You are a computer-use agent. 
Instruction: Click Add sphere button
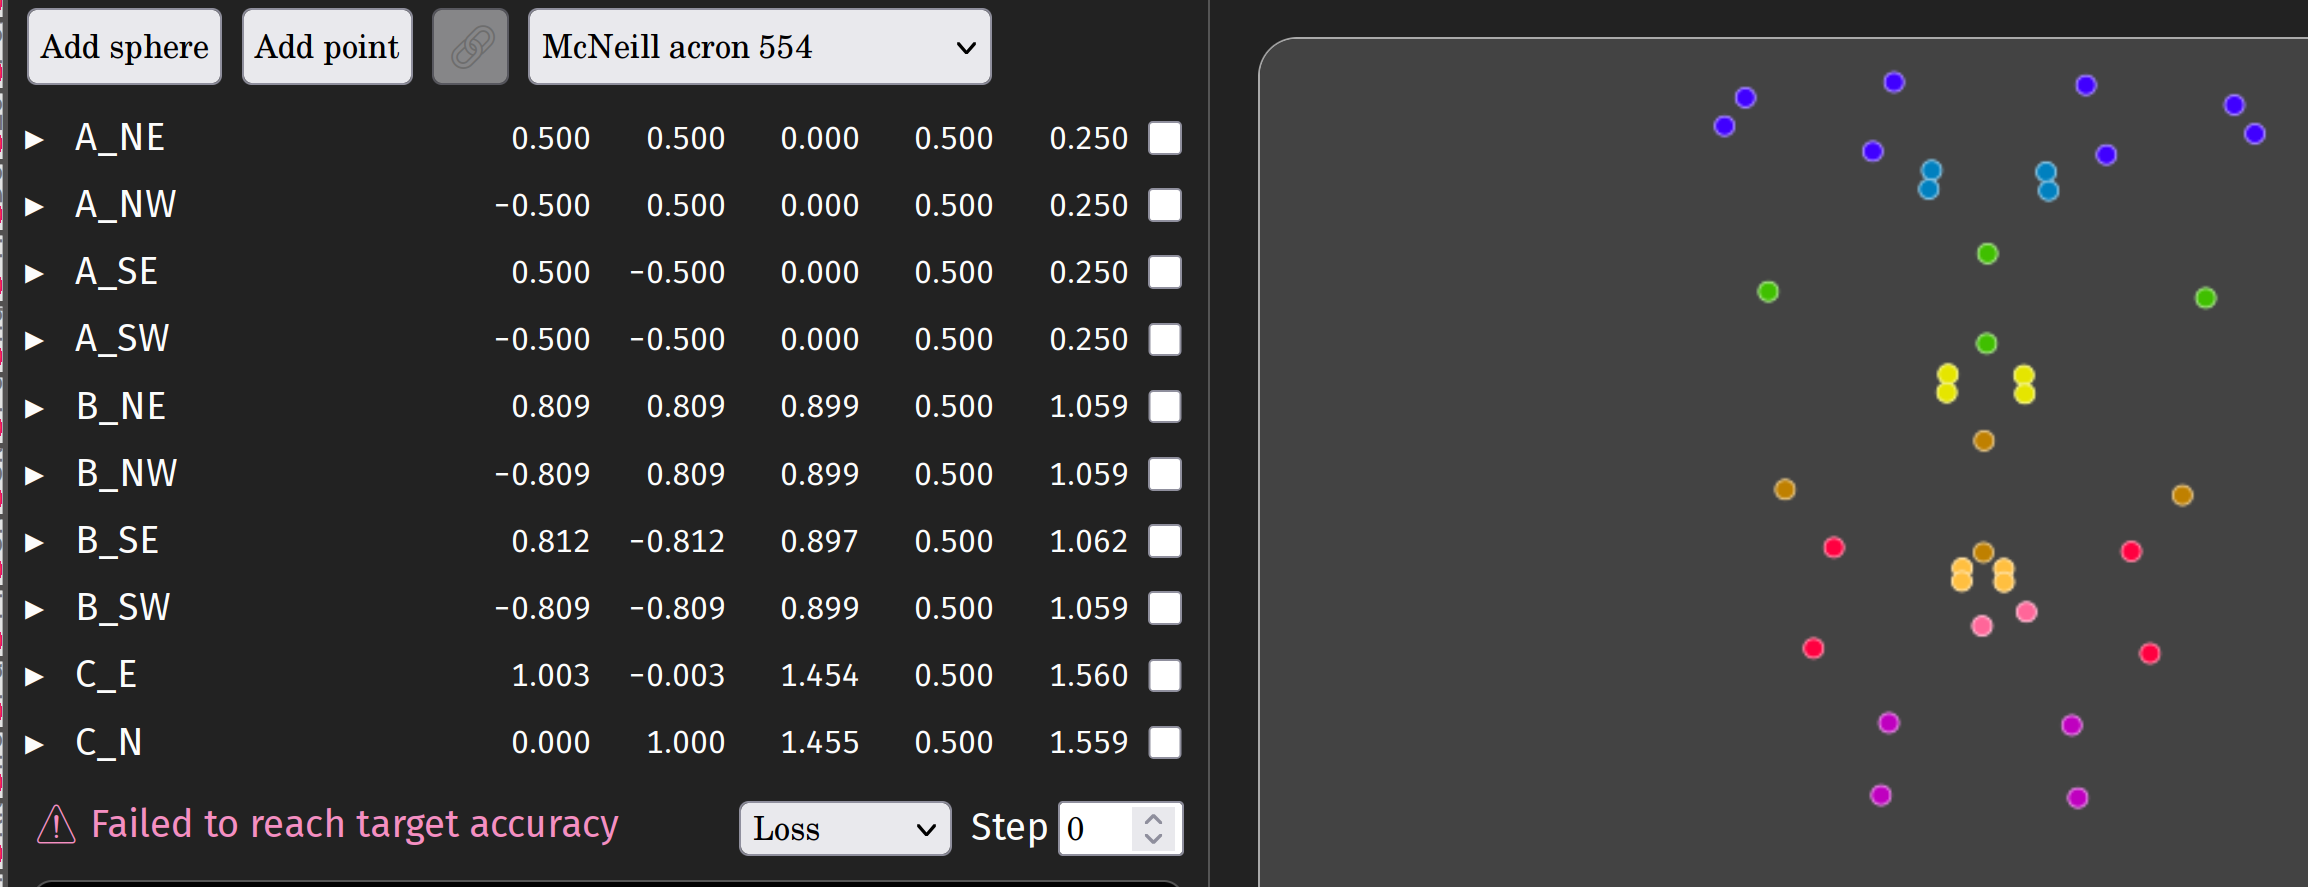point(125,47)
